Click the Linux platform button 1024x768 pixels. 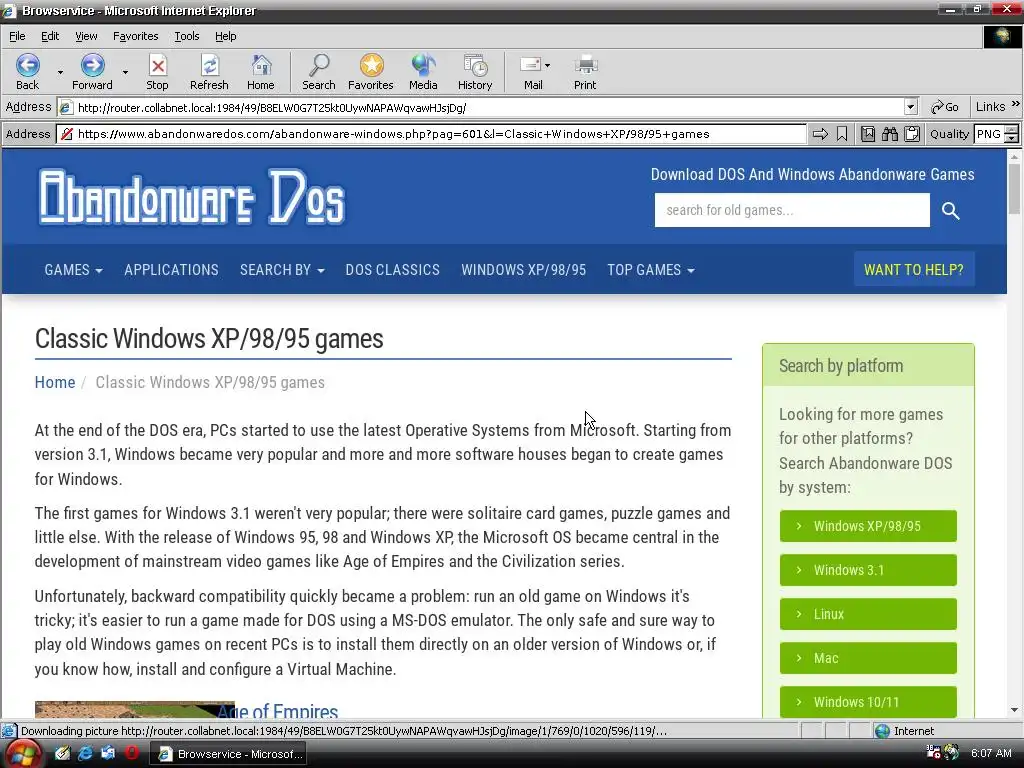(868, 614)
